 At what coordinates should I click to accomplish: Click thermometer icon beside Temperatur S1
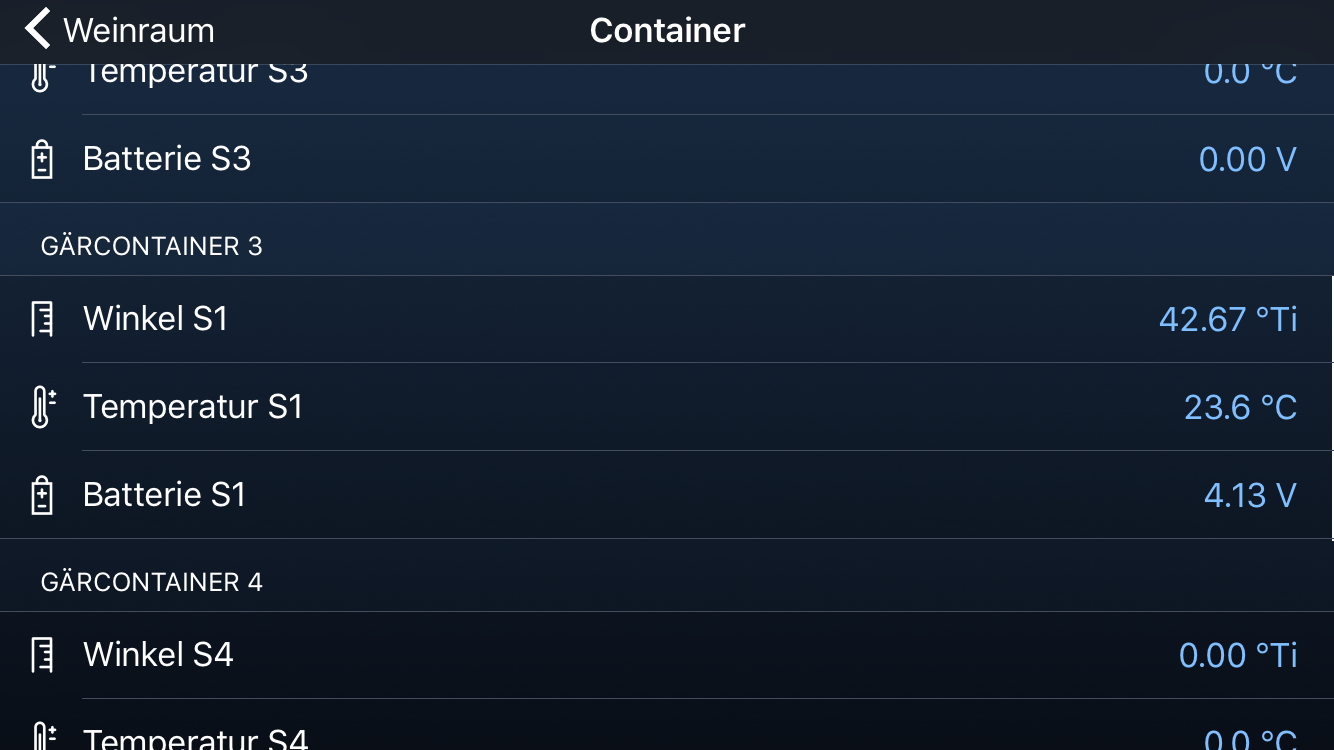click(x=42, y=407)
